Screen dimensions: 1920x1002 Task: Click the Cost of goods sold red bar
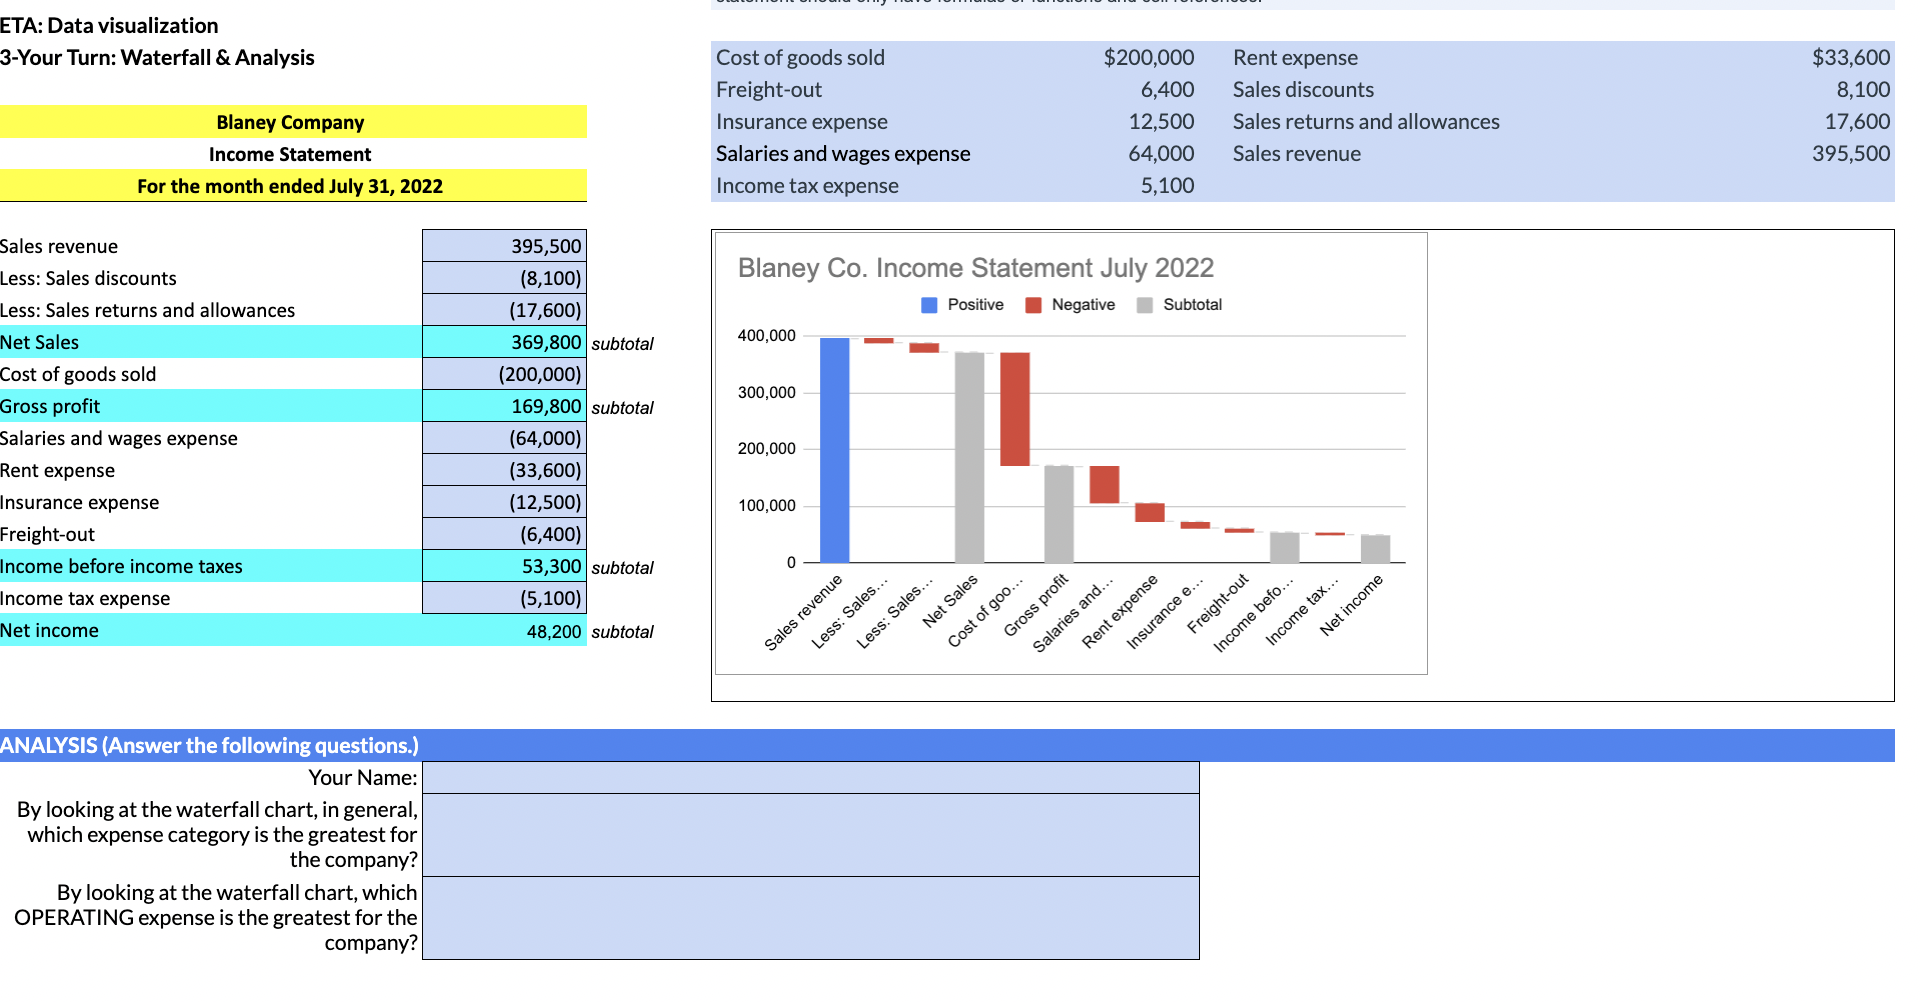pyautogui.click(x=1016, y=410)
